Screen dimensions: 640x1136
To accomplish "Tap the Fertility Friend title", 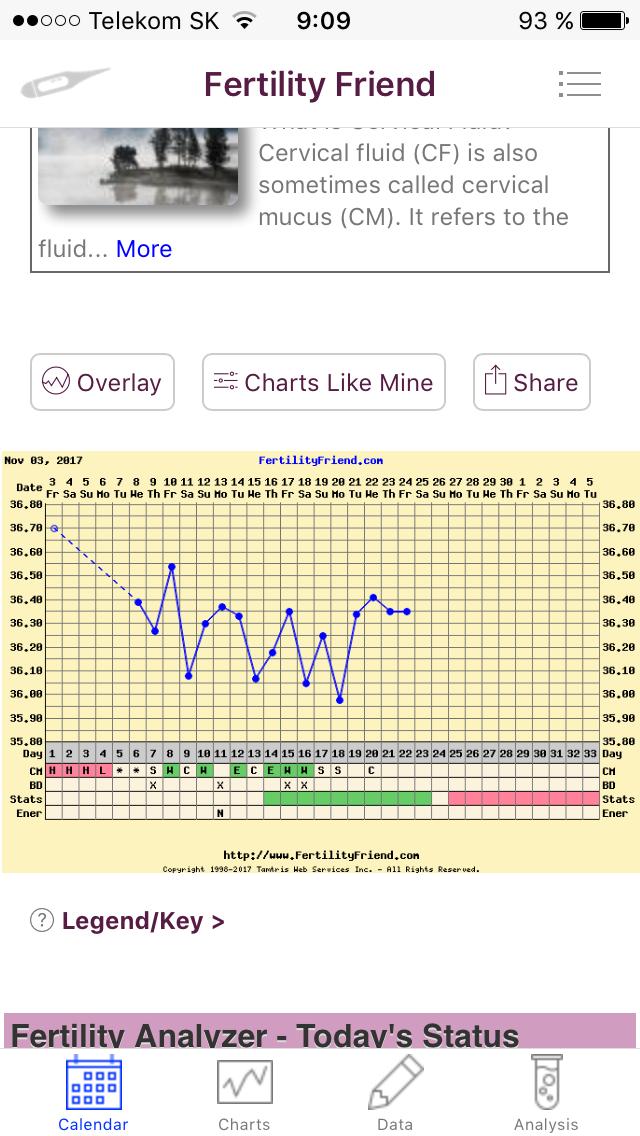I will (x=320, y=84).
